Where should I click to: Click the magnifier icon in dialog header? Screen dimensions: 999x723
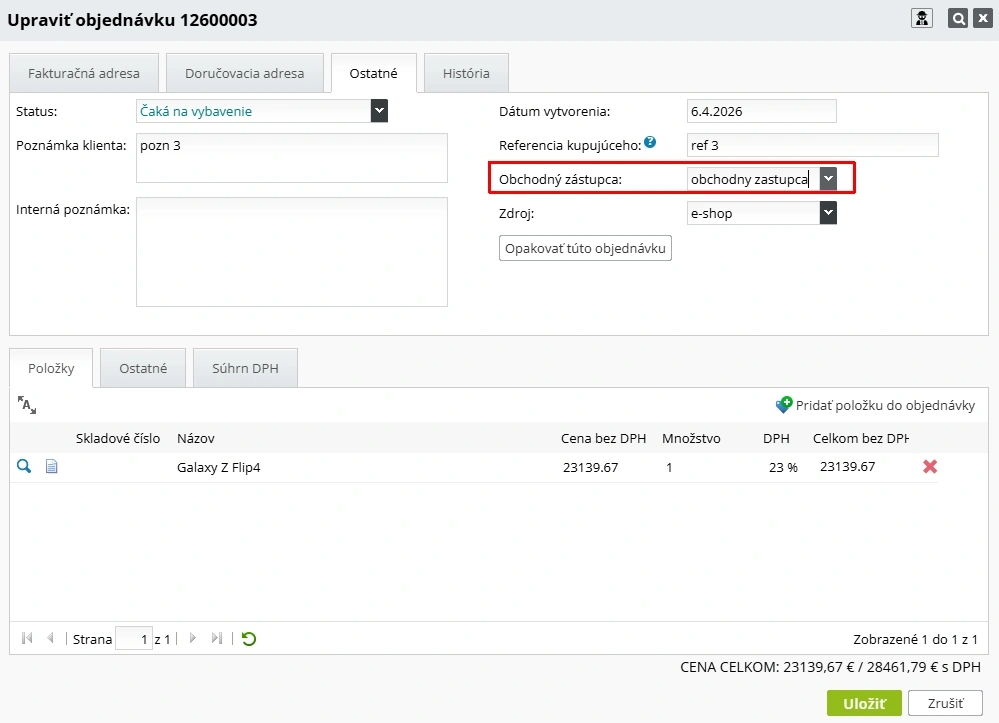pyautogui.click(x=958, y=19)
